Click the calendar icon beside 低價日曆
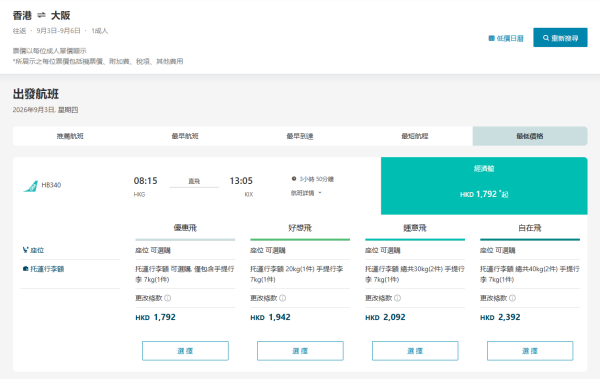This screenshot has height=379, width=600. coord(491,38)
